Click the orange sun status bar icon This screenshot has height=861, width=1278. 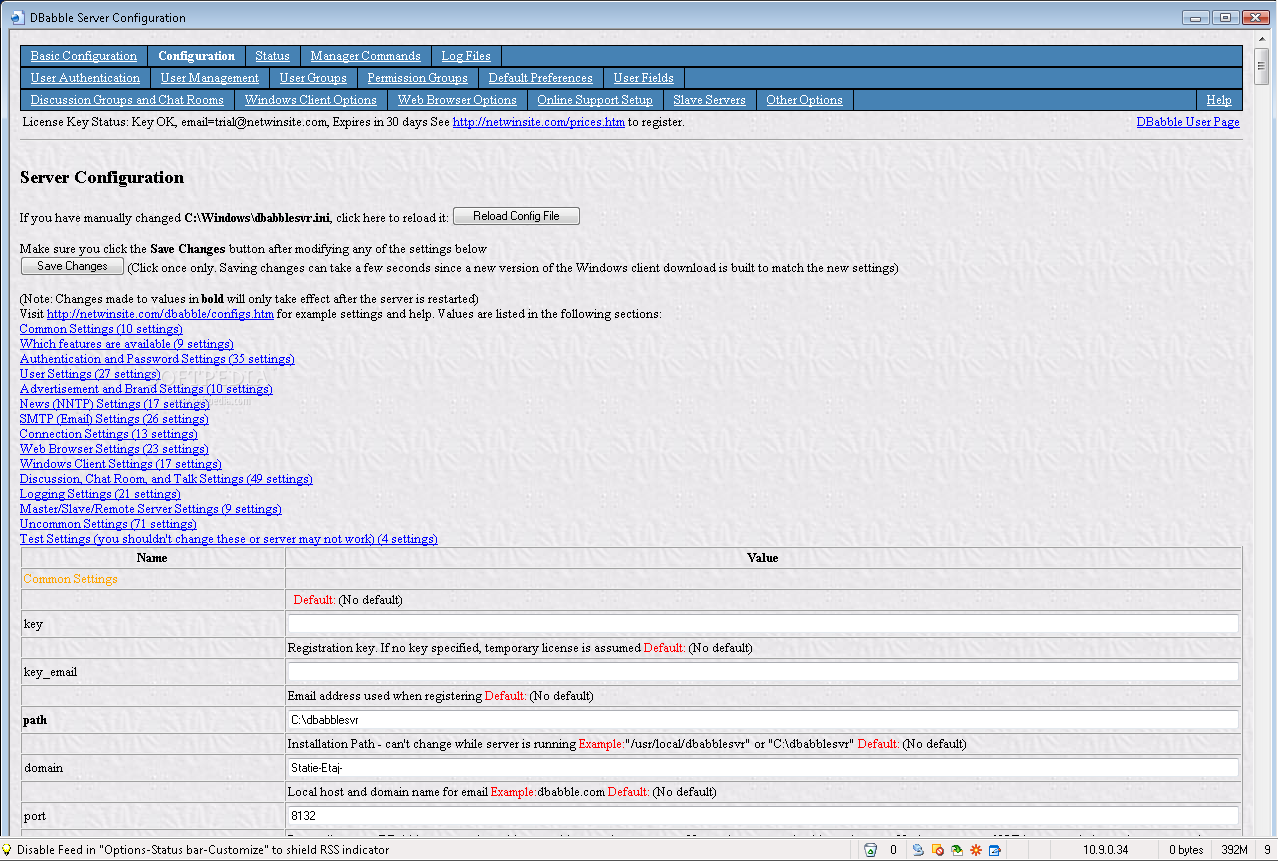[x=976, y=850]
